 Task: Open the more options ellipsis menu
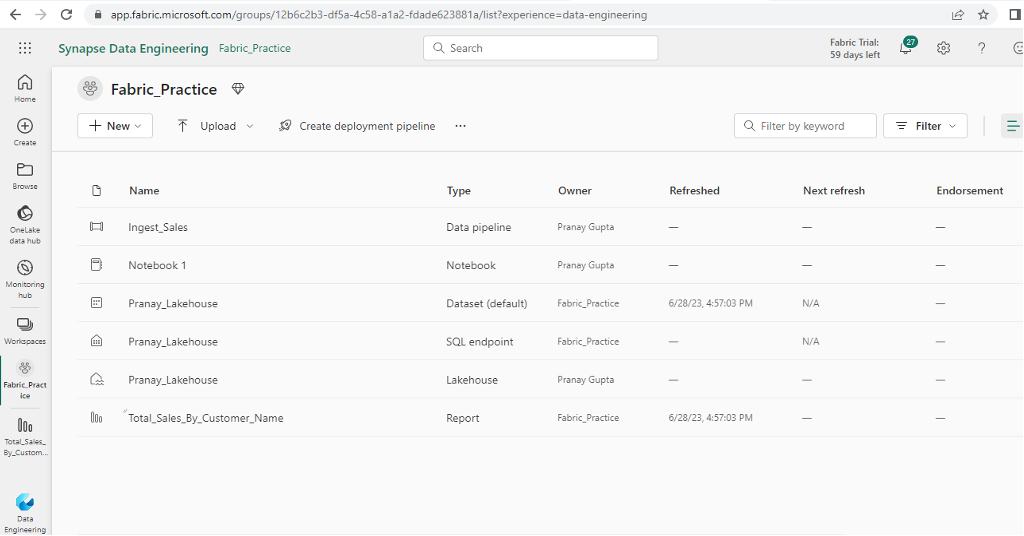tap(460, 126)
